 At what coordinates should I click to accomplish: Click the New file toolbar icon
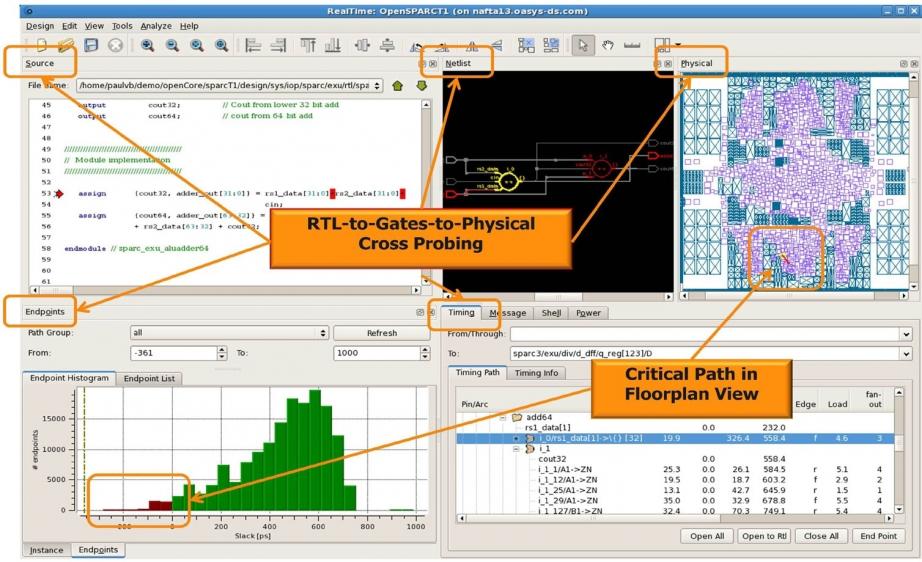(41, 45)
